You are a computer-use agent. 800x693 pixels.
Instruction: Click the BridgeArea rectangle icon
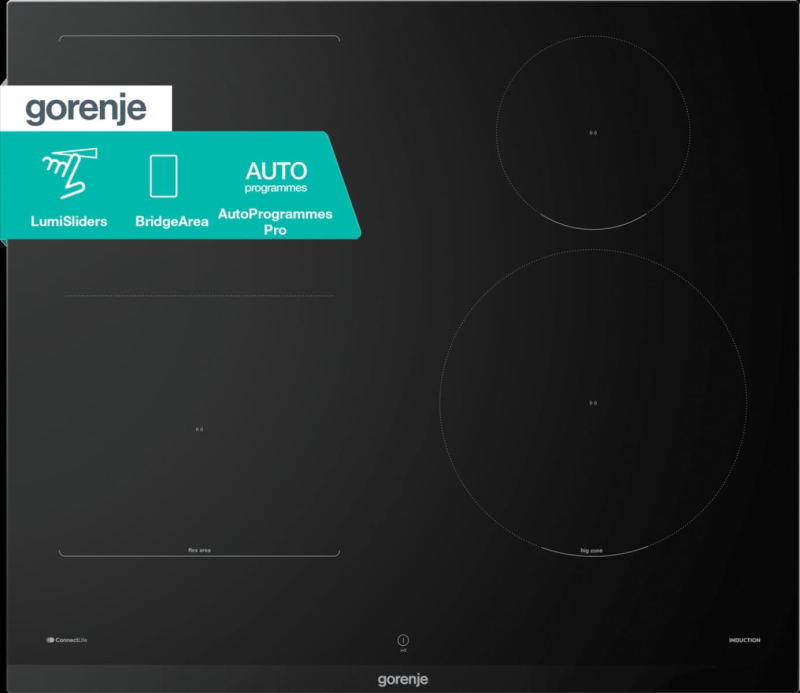pyautogui.click(x=163, y=175)
